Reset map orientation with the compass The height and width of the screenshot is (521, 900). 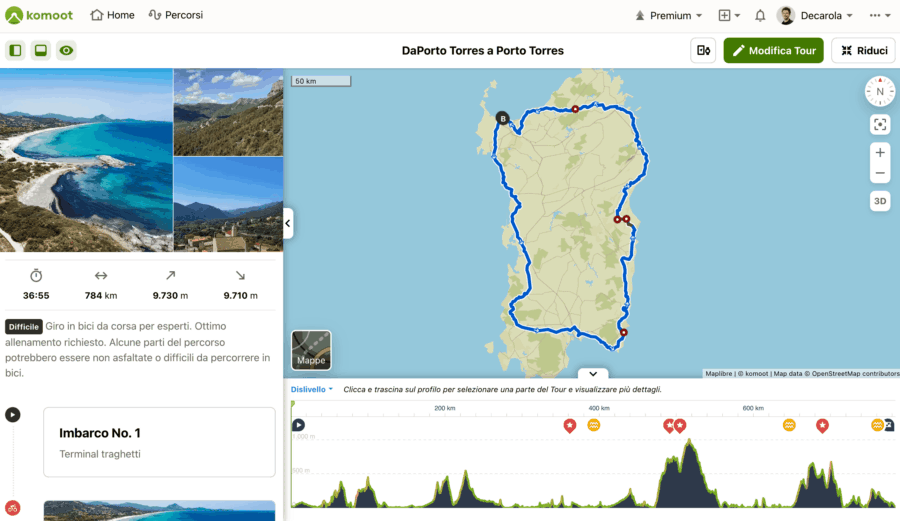tap(880, 91)
